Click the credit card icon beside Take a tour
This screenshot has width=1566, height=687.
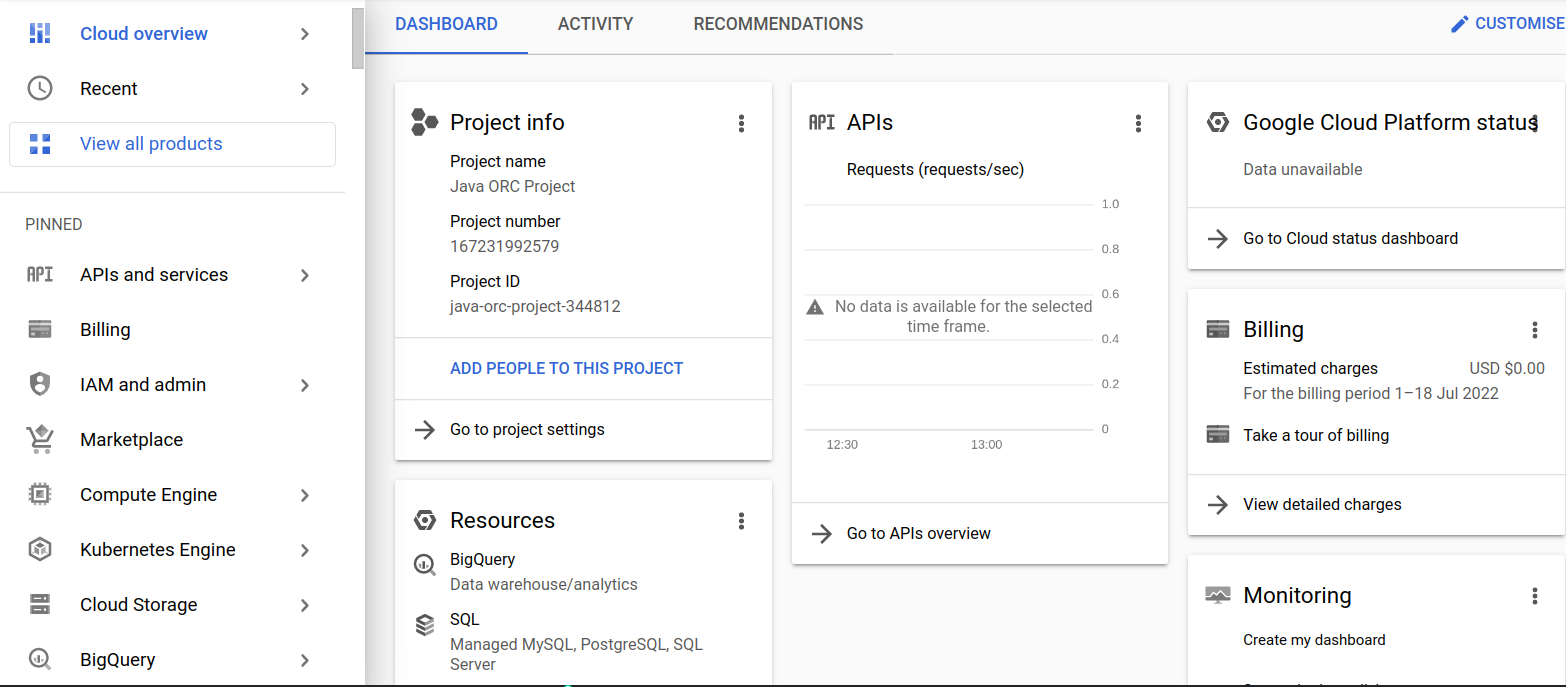(x=1217, y=434)
